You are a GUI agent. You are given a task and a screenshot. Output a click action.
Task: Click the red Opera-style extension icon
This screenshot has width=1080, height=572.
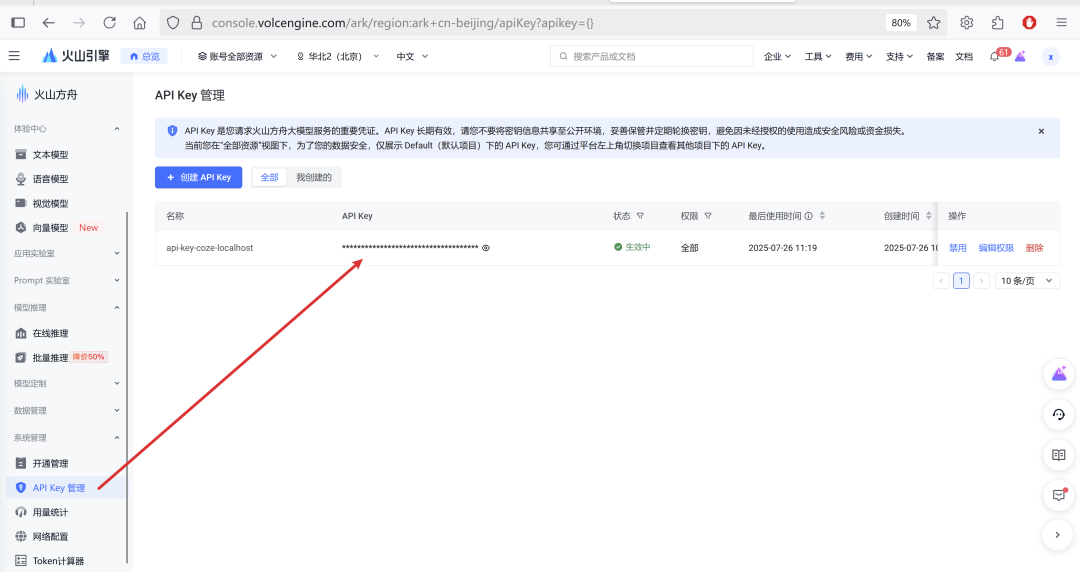(x=1029, y=23)
